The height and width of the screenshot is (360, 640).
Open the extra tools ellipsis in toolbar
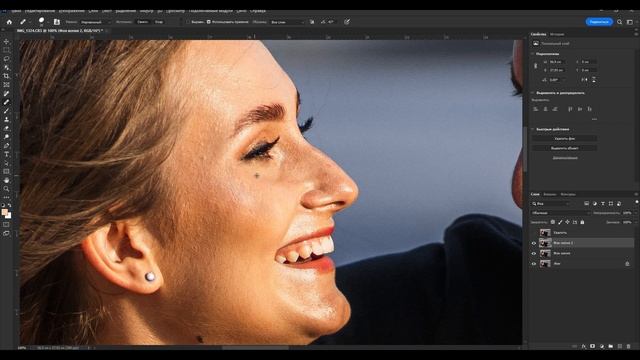point(6,197)
